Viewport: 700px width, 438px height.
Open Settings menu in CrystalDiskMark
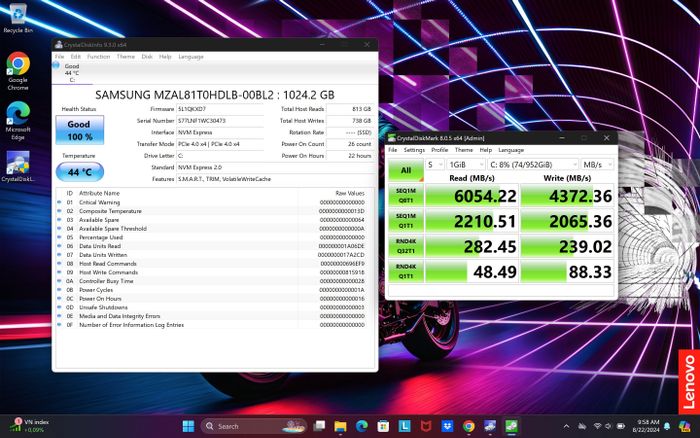tap(414, 150)
